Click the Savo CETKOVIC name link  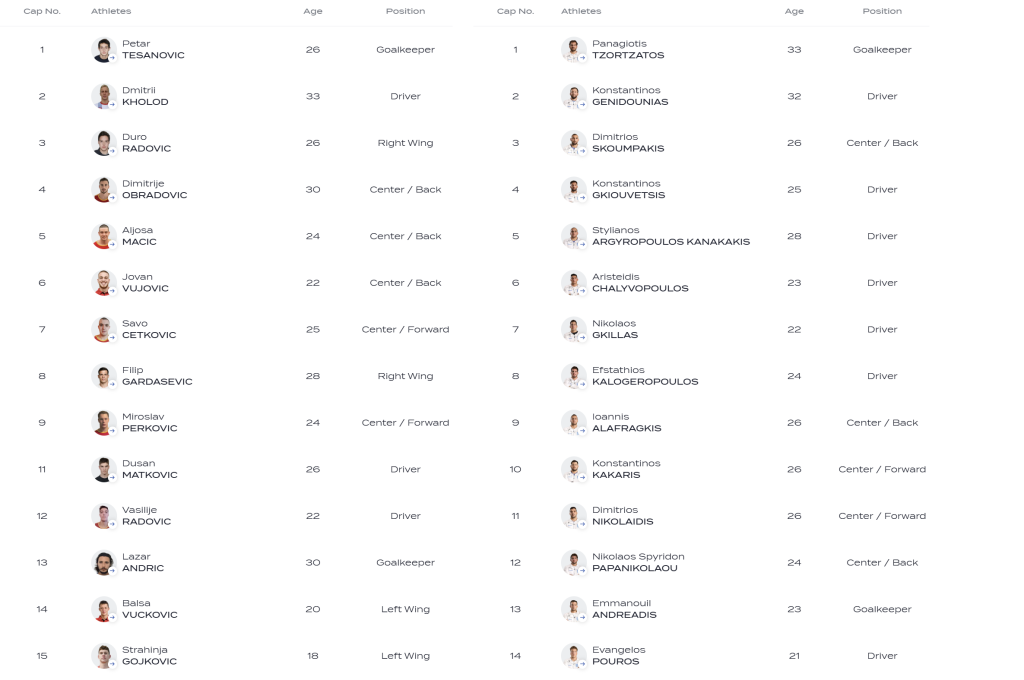tap(149, 329)
